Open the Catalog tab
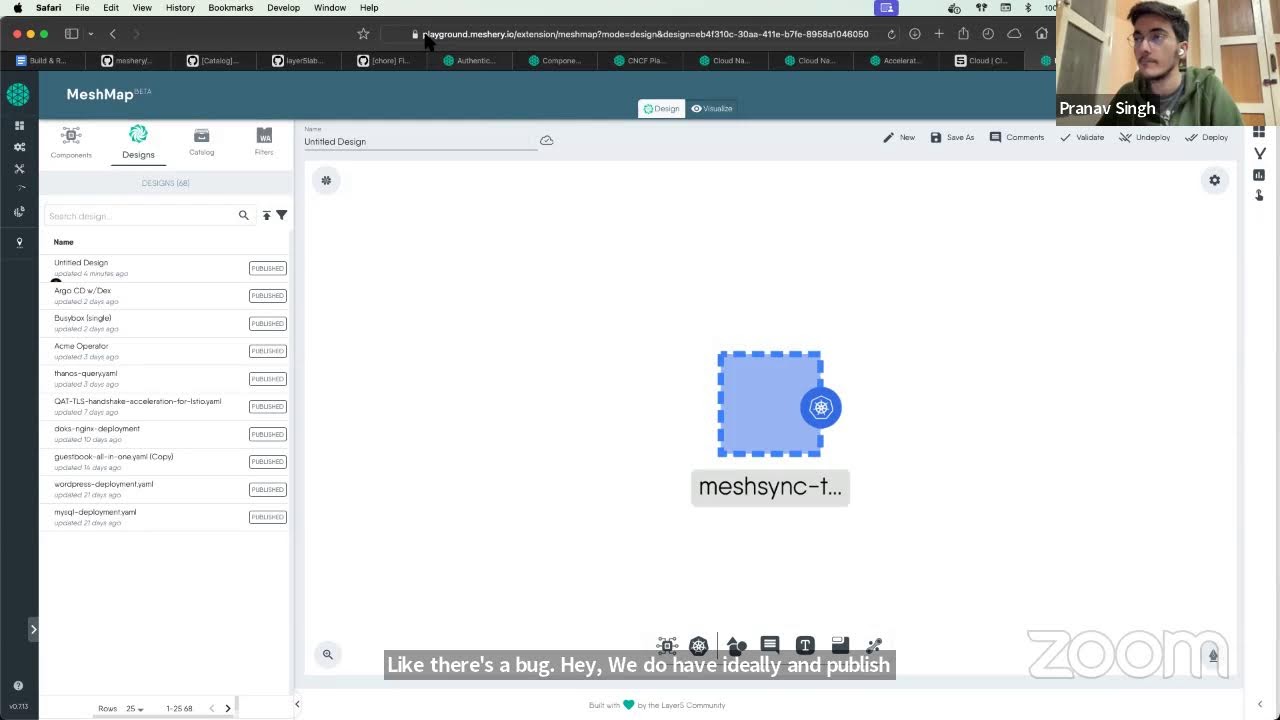Viewport: 1280px width, 720px height. pos(201,142)
